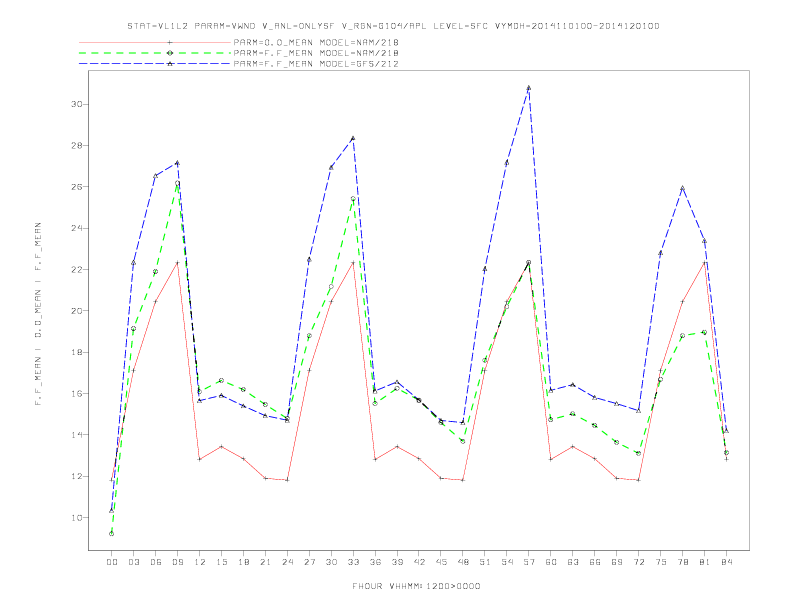The height and width of the screenshot is (612, 792).
Task: Click y-axis tick label 22
Action: click(x=77, y=269)
